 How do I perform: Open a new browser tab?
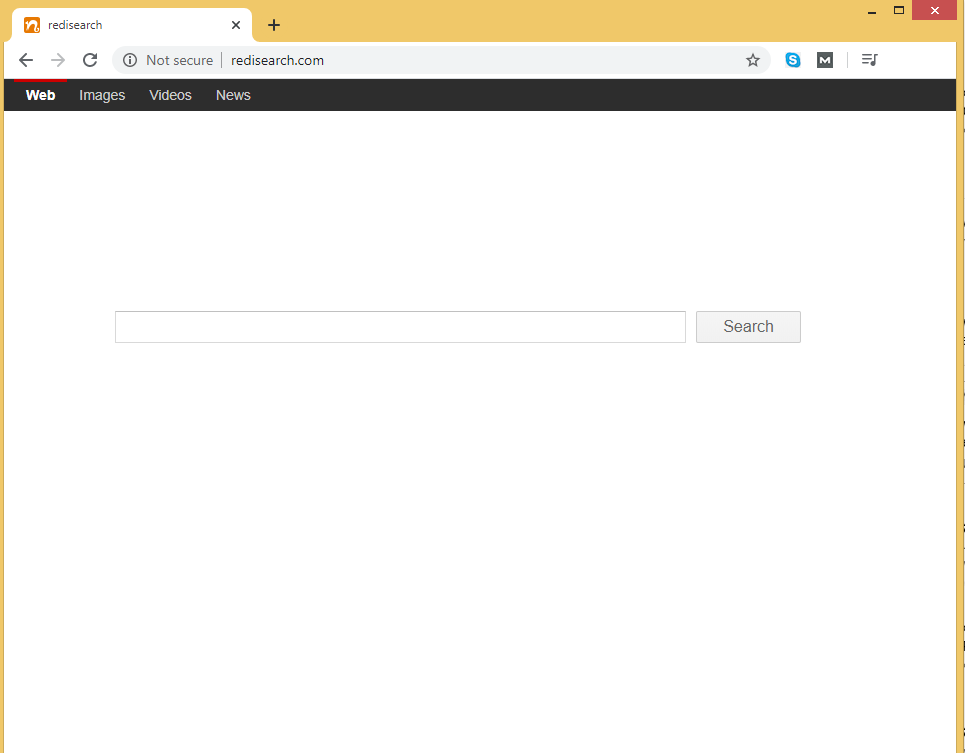click(x=274, y=25)
